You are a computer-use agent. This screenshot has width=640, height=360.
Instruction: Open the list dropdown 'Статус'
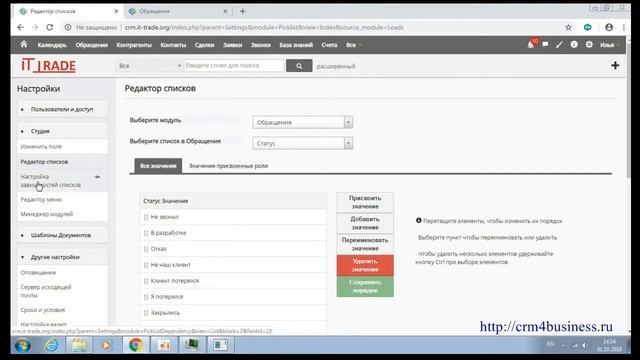pos(302,143)
